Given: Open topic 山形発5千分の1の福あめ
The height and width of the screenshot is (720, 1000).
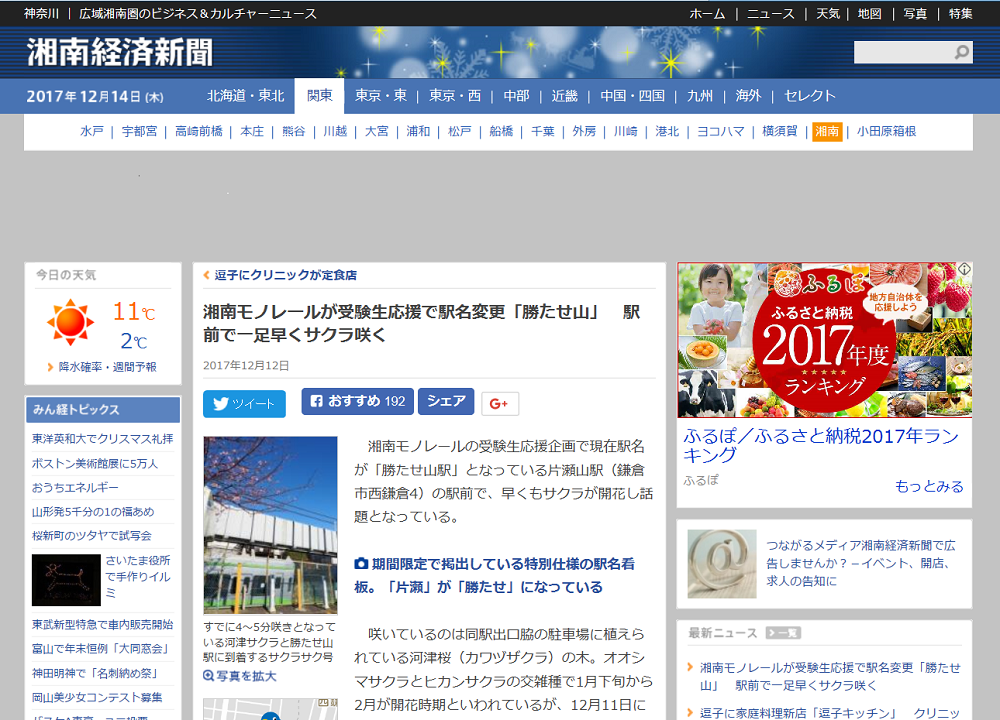Looking at the screenshot, I should [93, 511].
